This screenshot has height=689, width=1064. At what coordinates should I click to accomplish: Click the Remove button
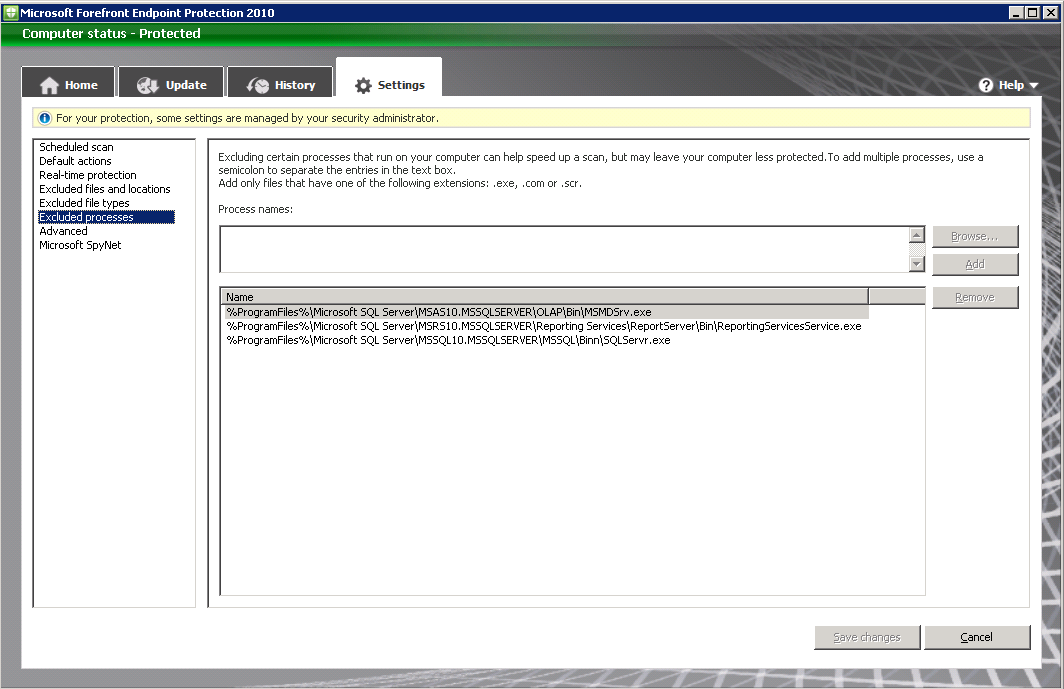tap(975, 297)
